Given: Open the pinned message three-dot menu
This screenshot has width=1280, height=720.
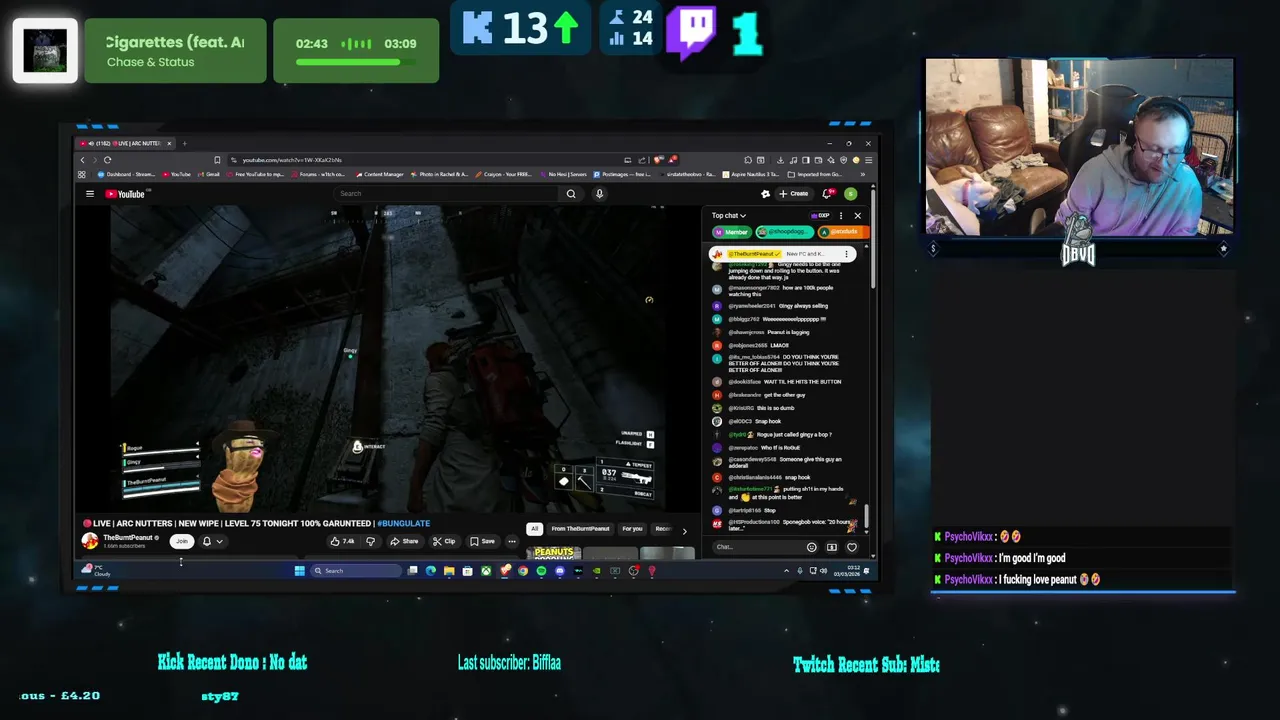Looking at the screenshot, I should click(846, 254).
